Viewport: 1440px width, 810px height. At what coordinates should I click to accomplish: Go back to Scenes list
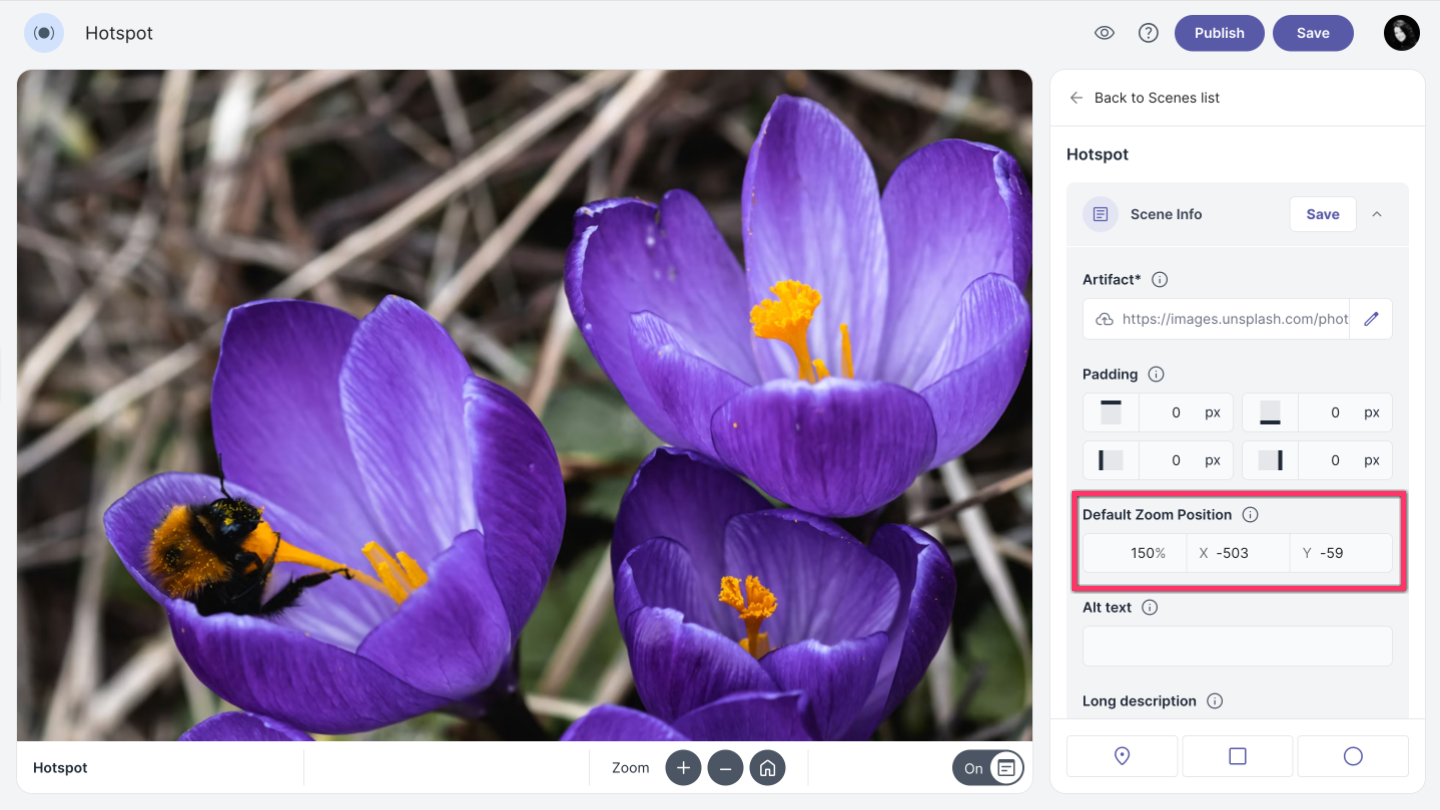1145,98
